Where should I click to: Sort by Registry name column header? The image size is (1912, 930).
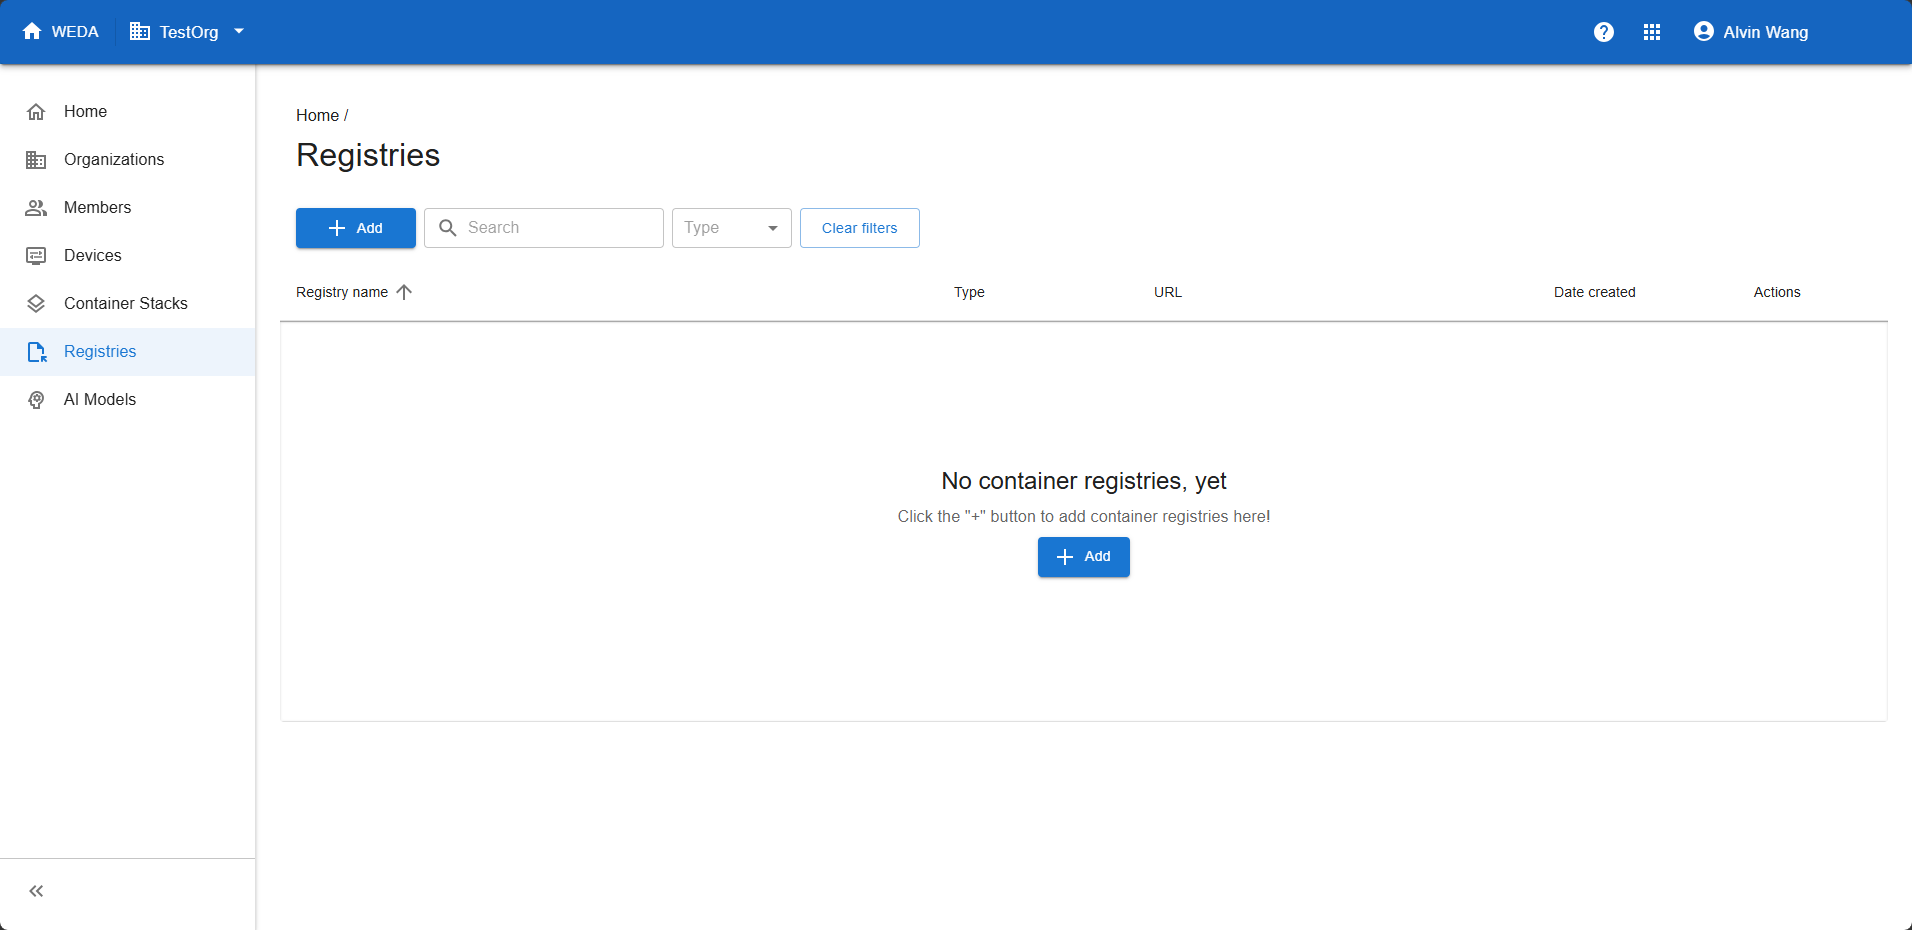pos(342,292)
